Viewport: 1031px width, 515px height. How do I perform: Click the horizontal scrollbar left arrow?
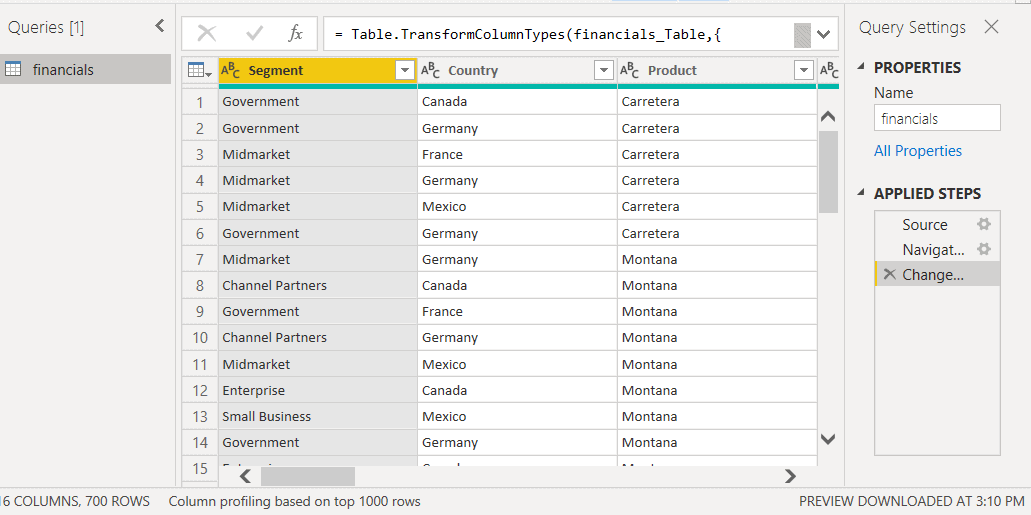[245, 476]
